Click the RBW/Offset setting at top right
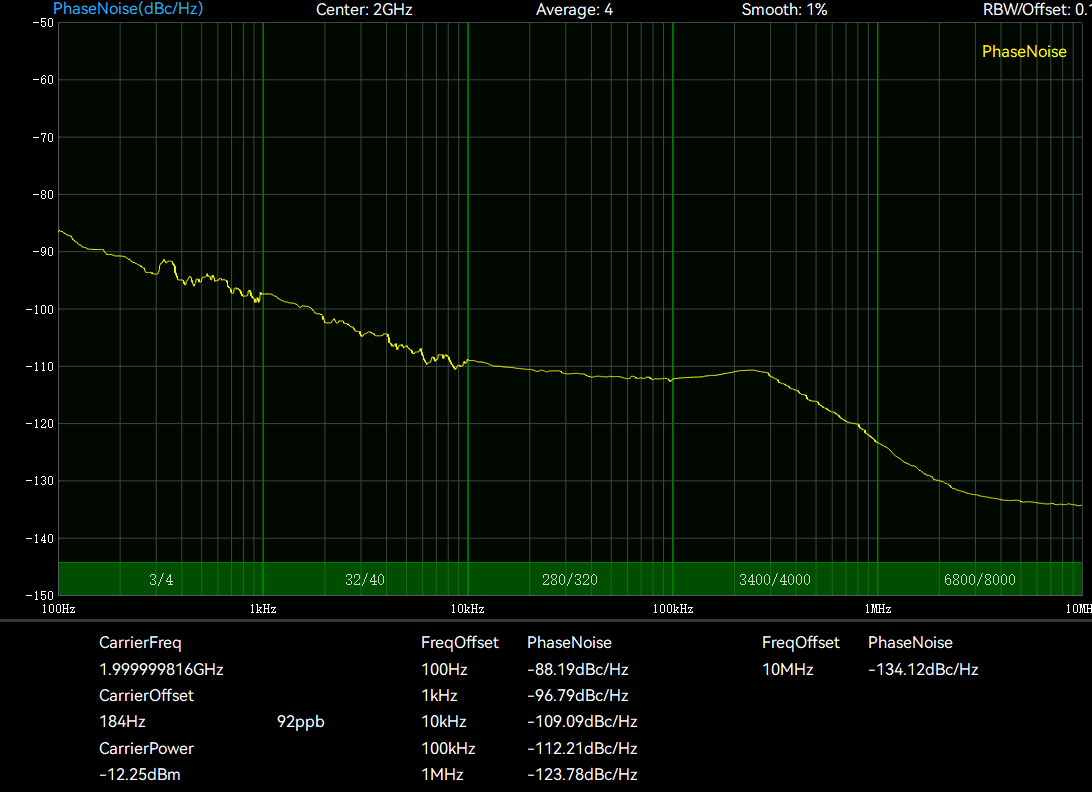Screen dimensions: 1092x792 [x=1037, y=10]
